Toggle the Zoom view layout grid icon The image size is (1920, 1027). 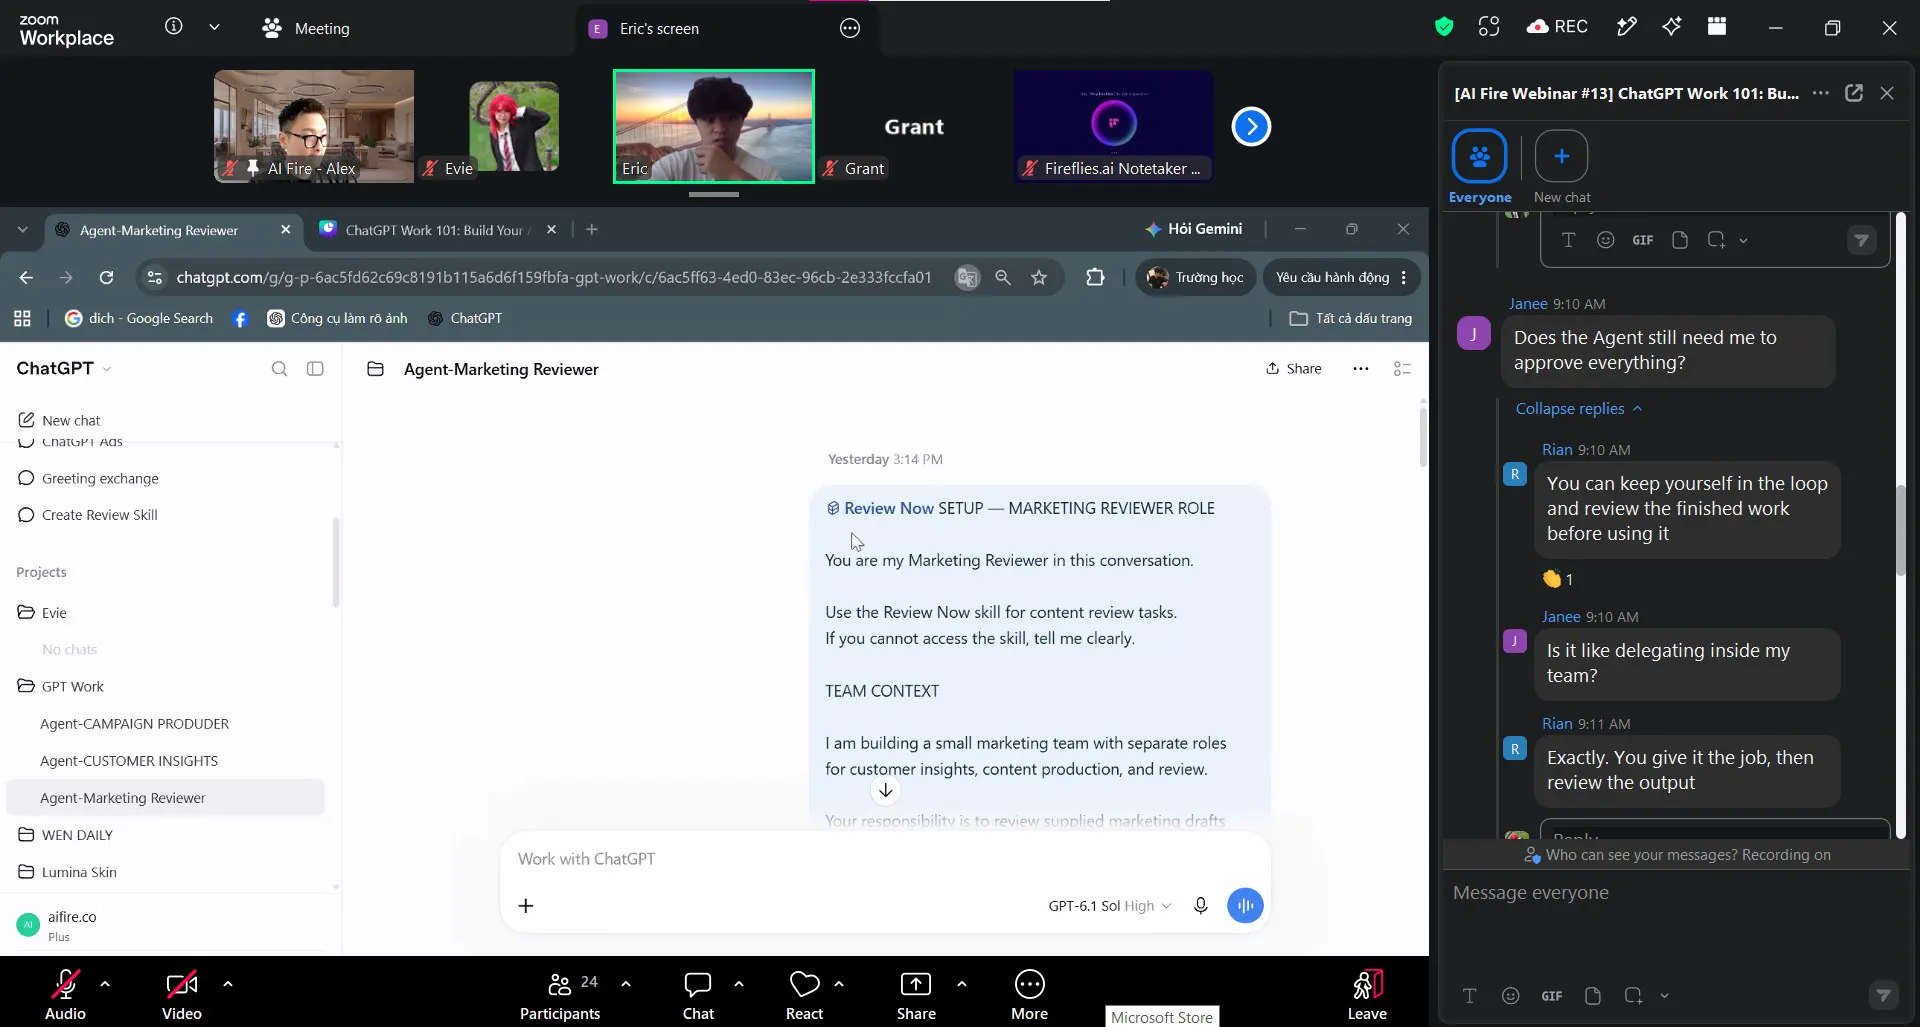tap(1717, 27)
